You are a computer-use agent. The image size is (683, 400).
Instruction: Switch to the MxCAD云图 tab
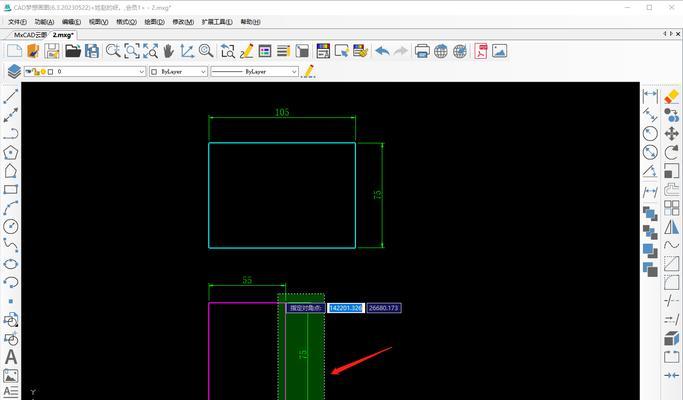tap(30, 35)
